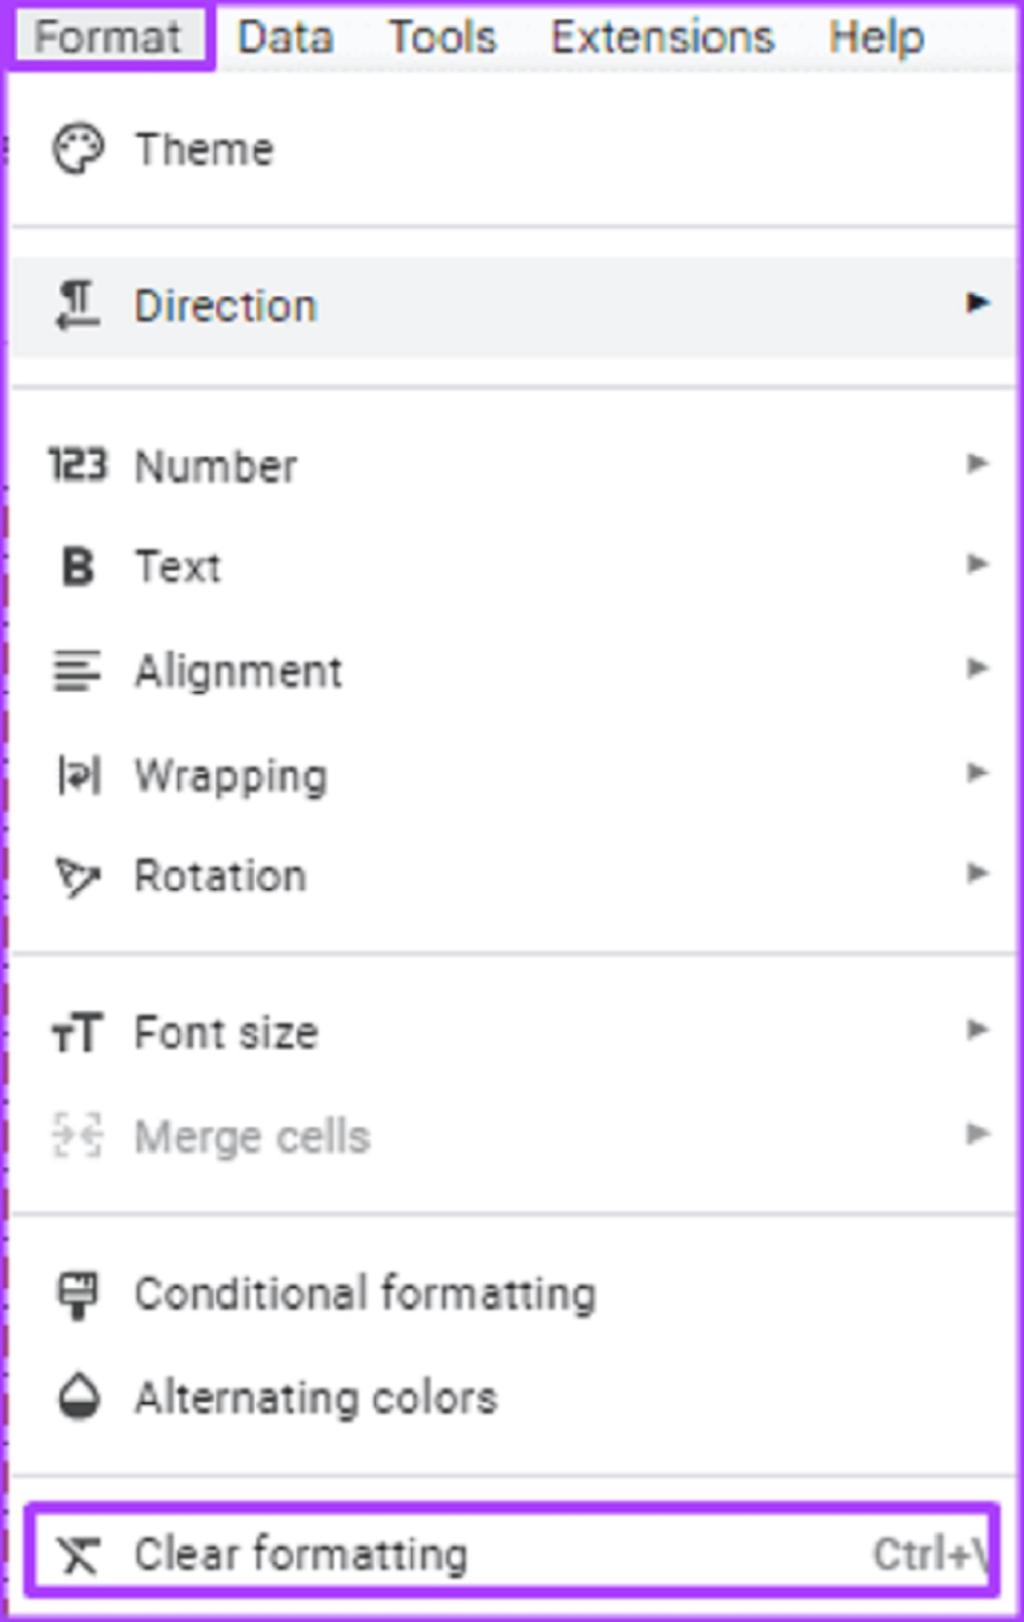
Task: Click the Clear formatting icon
Action: pos(77,1555)
